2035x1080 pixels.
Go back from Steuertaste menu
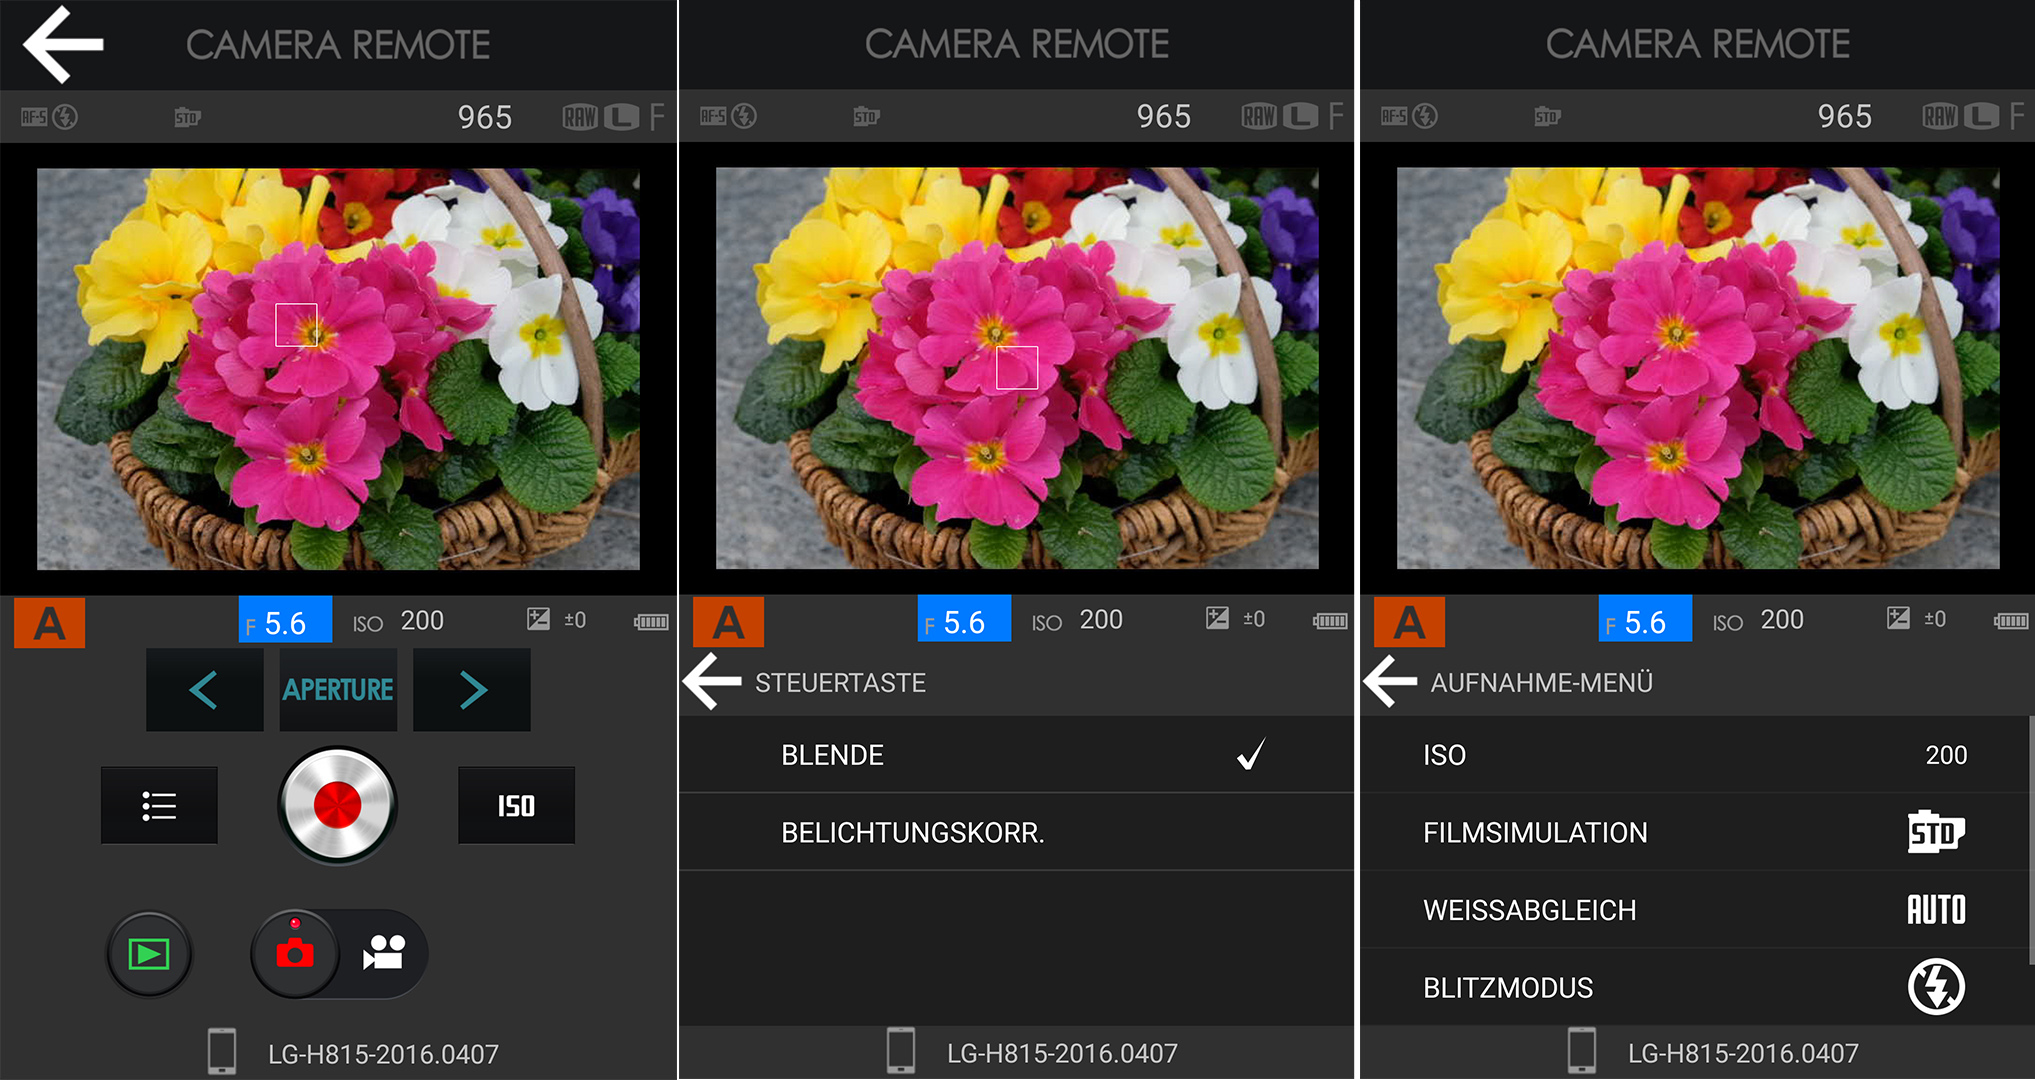[x=713, y=682]
